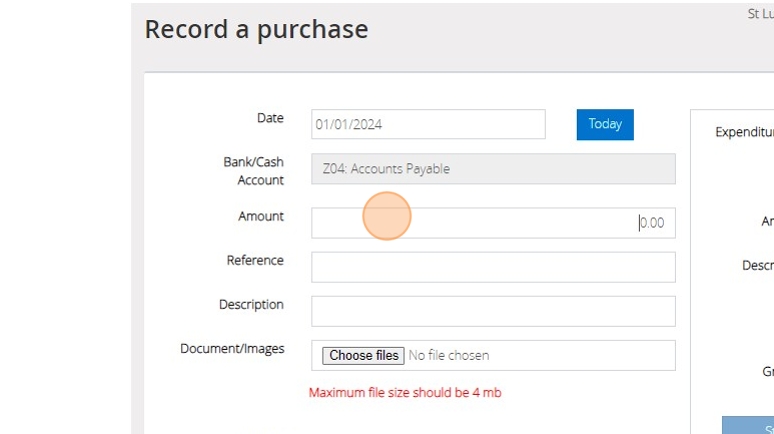Click the Amount label left of the field
774x434 pixels.
coord(261,216)
